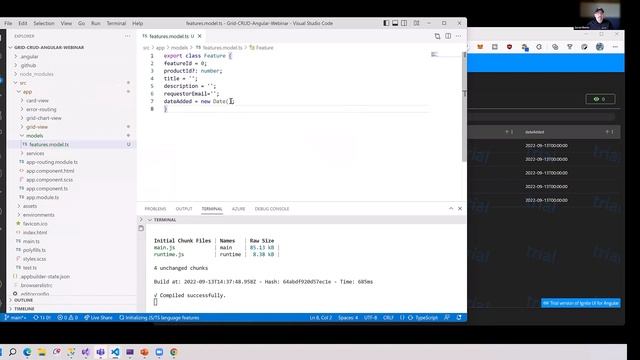Open the Terminal menu
Screen dimensions: 640x360
(116, 23)
